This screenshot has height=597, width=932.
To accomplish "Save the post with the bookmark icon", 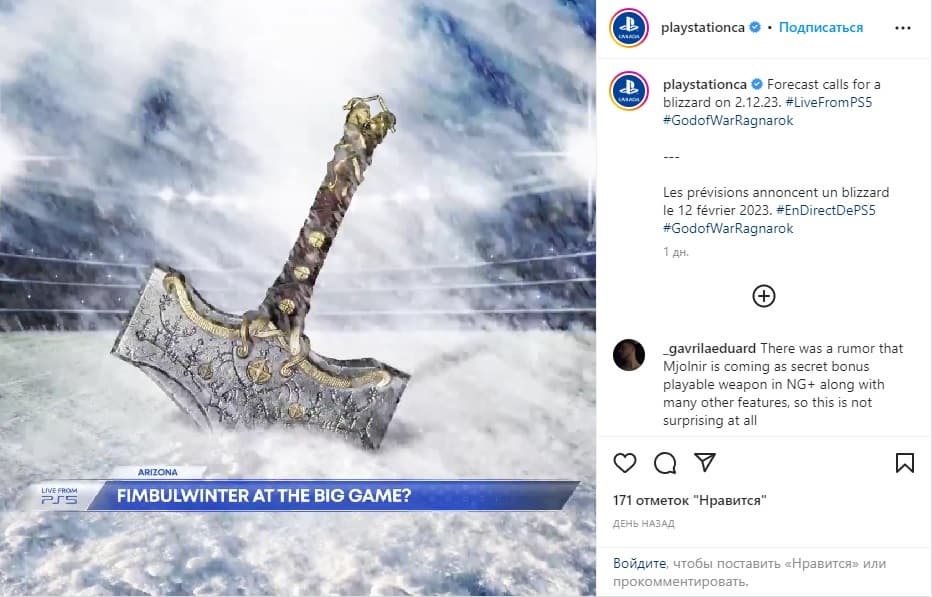I will click(x=905, y=463).
